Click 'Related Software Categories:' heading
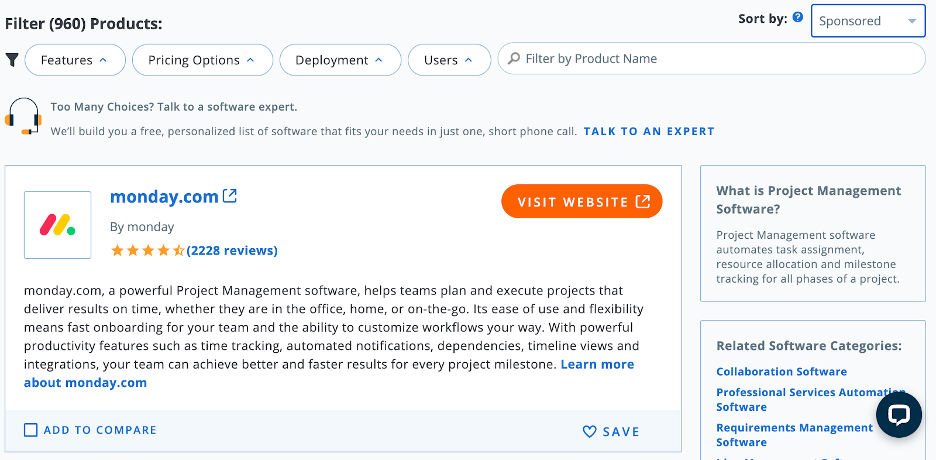 tap(809, 346)
